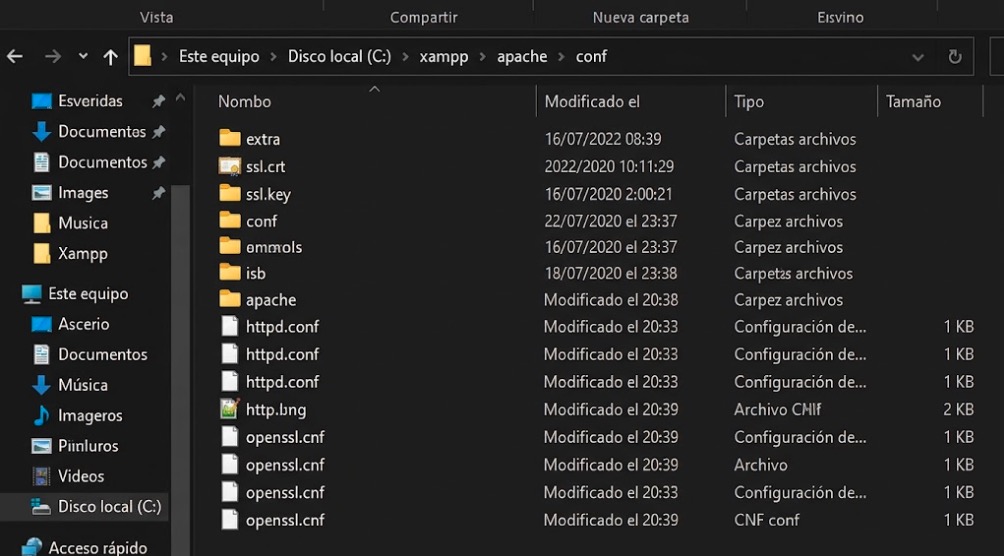The image size is (1004, 556).
Task: Click the ssl.key folder name
Action: pyautogui.click(x=268, y=194)
